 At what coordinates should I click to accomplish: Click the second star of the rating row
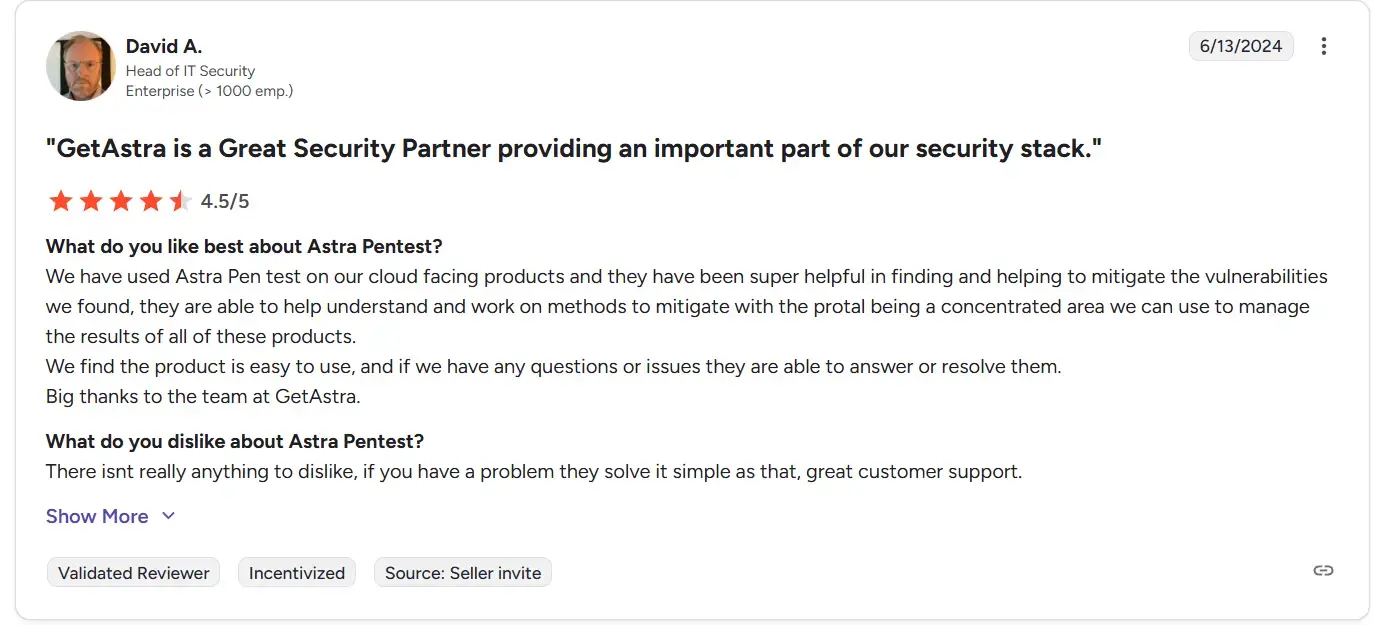pyautogui.click(x=90, y=200)
